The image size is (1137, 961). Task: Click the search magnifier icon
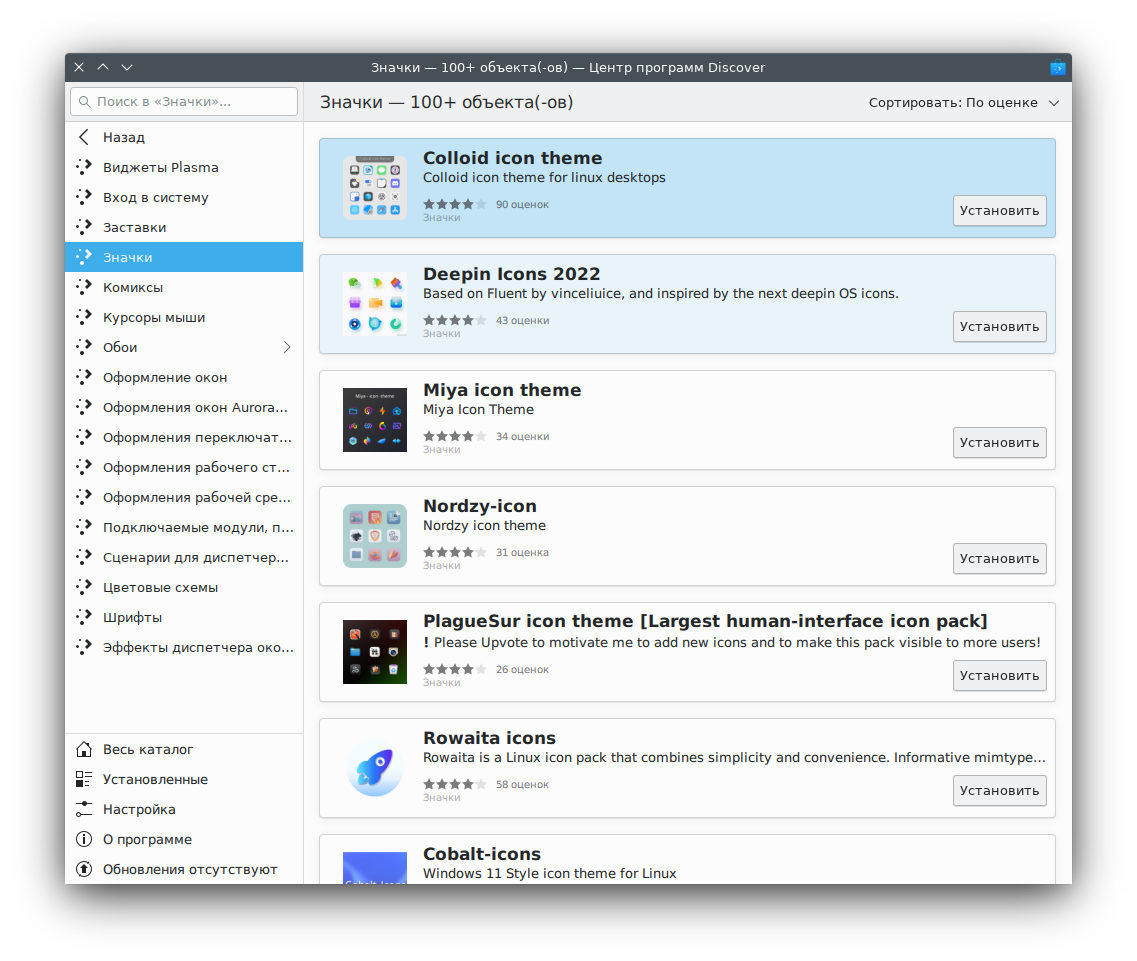(x=85, y=102)
